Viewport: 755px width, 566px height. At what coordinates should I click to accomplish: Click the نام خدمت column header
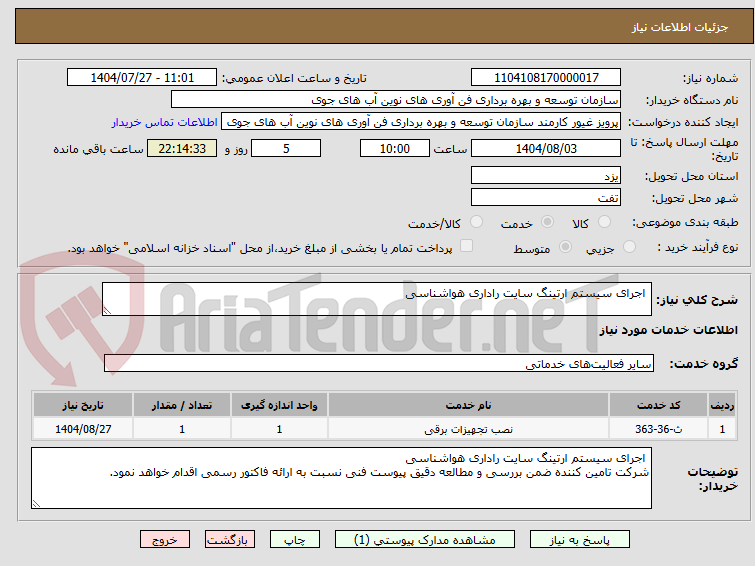click(x=469, y=405)
